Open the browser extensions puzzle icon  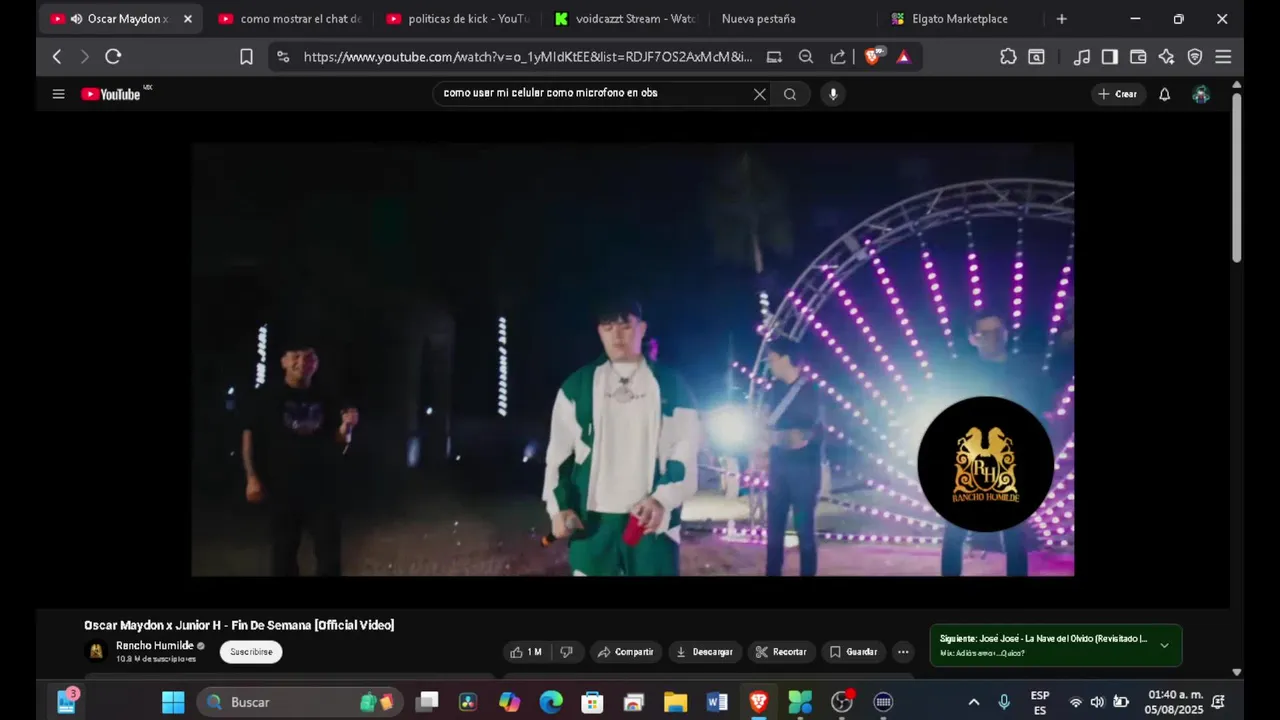[x=1008, y=57]
